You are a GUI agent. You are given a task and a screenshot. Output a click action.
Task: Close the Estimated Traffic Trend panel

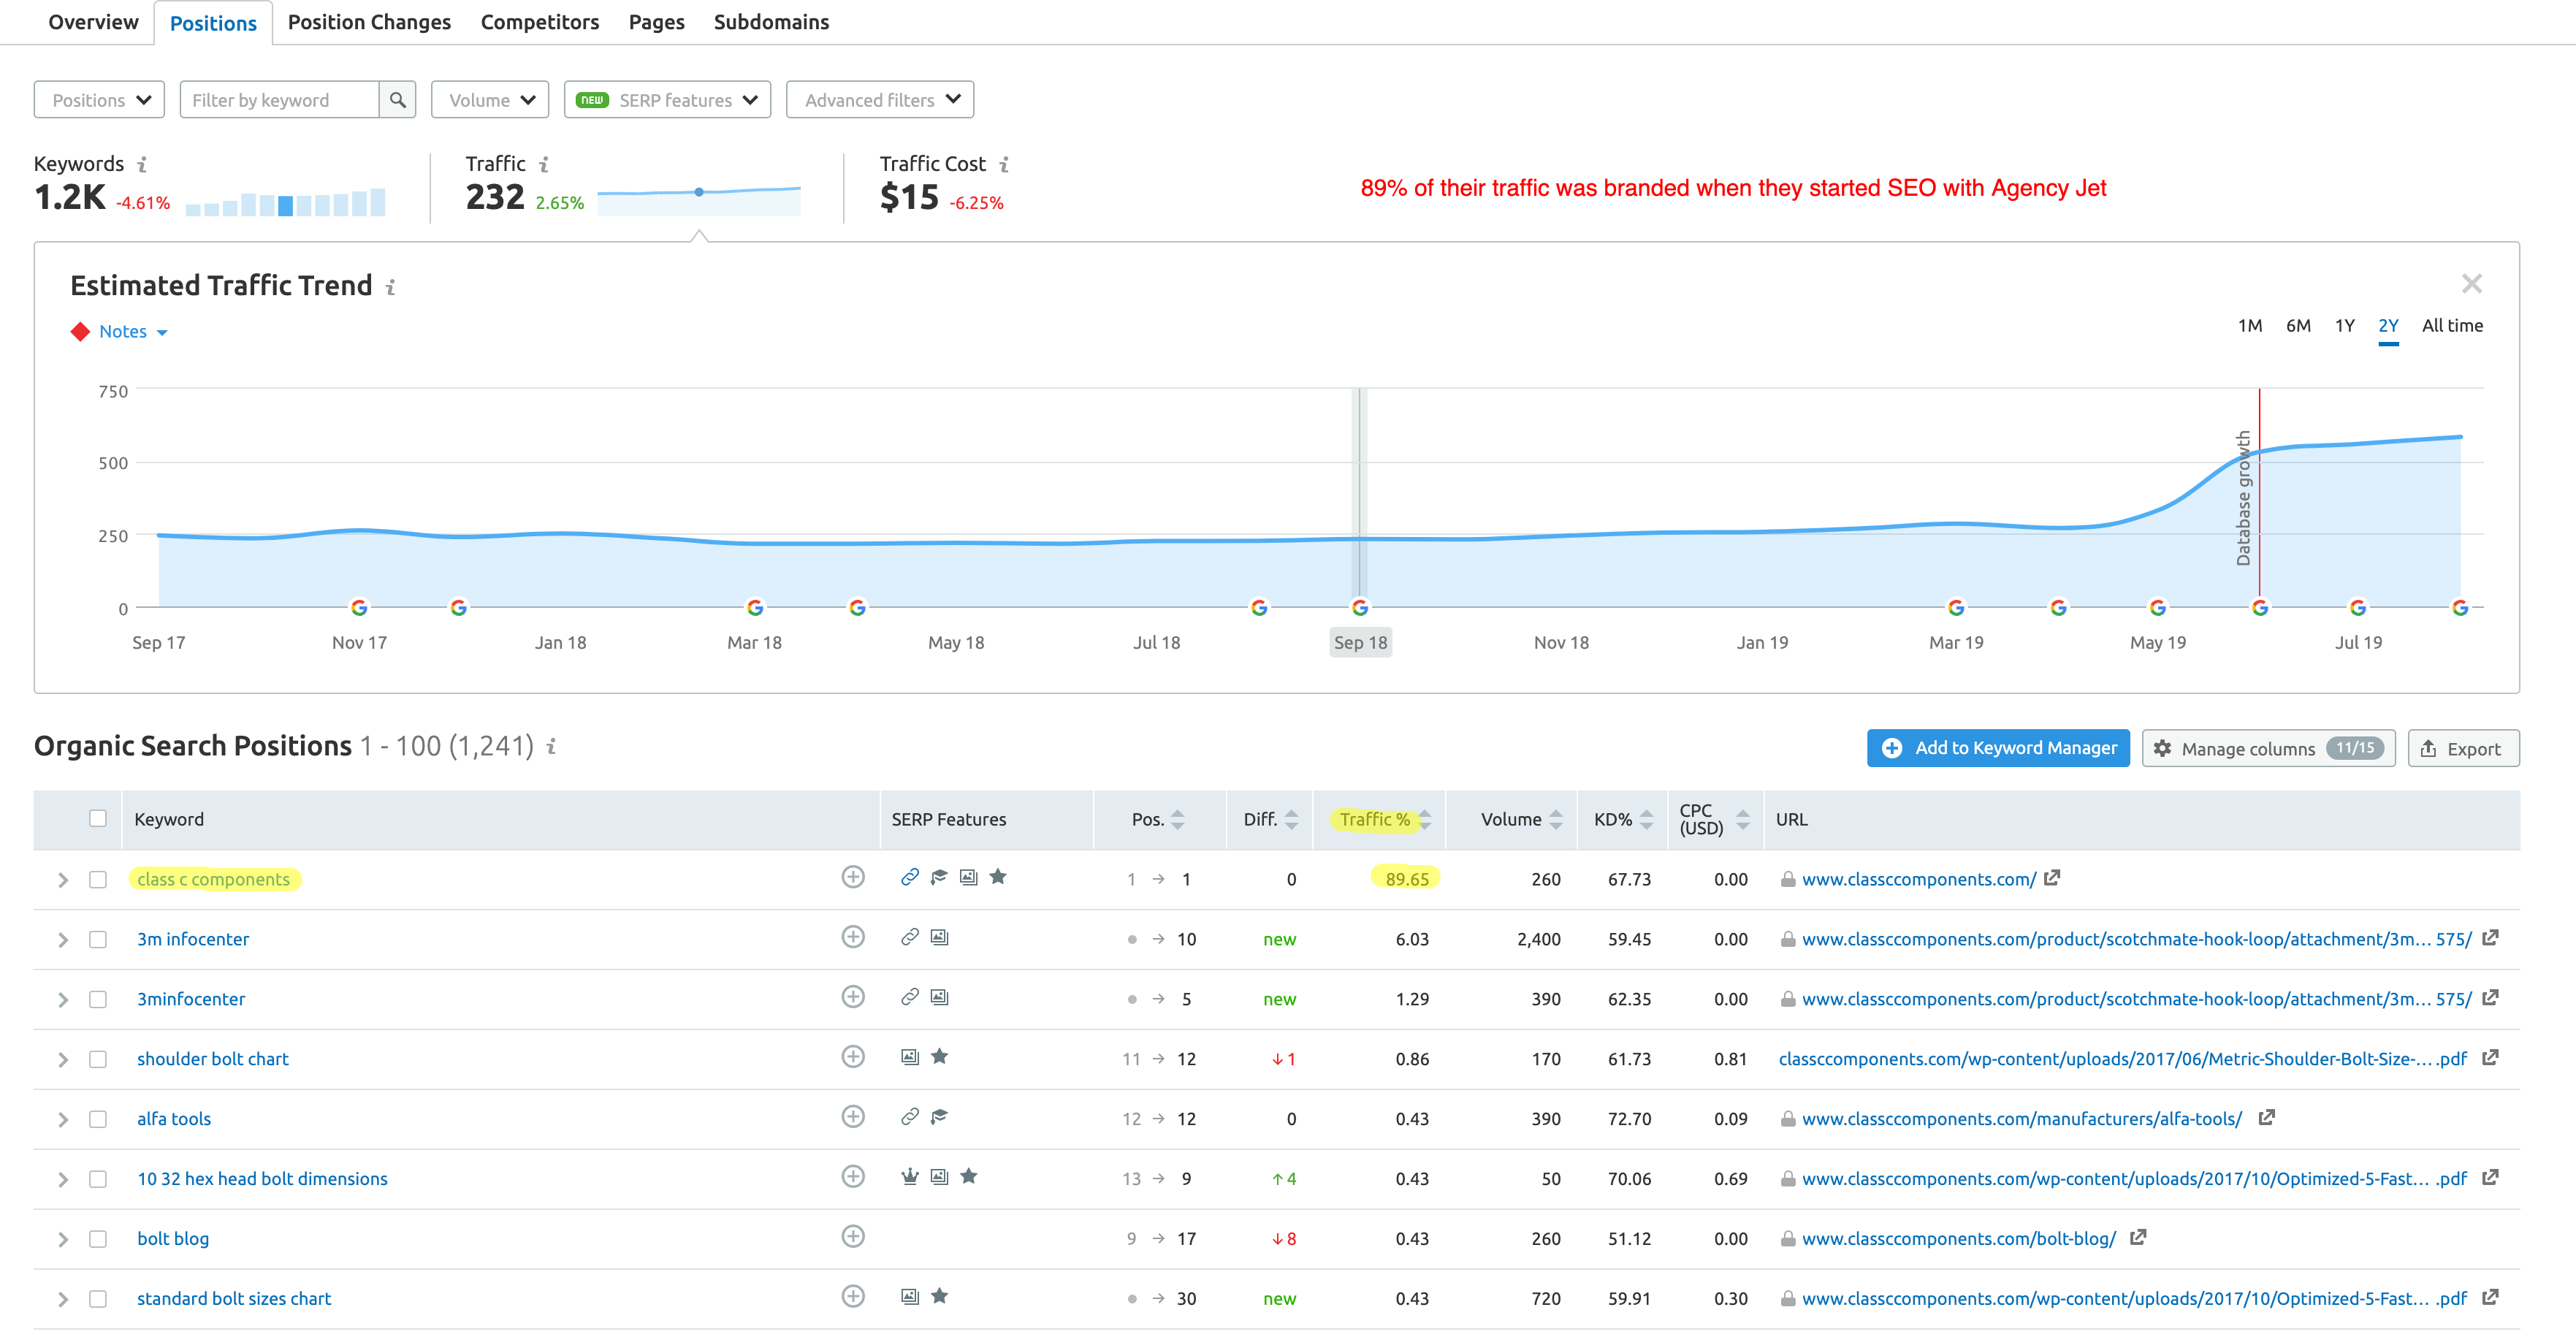point(2471,284)
